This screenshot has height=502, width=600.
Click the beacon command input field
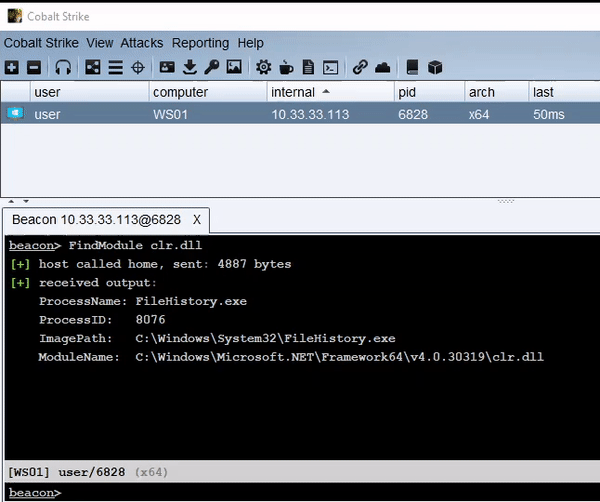[x=302, y=492]
